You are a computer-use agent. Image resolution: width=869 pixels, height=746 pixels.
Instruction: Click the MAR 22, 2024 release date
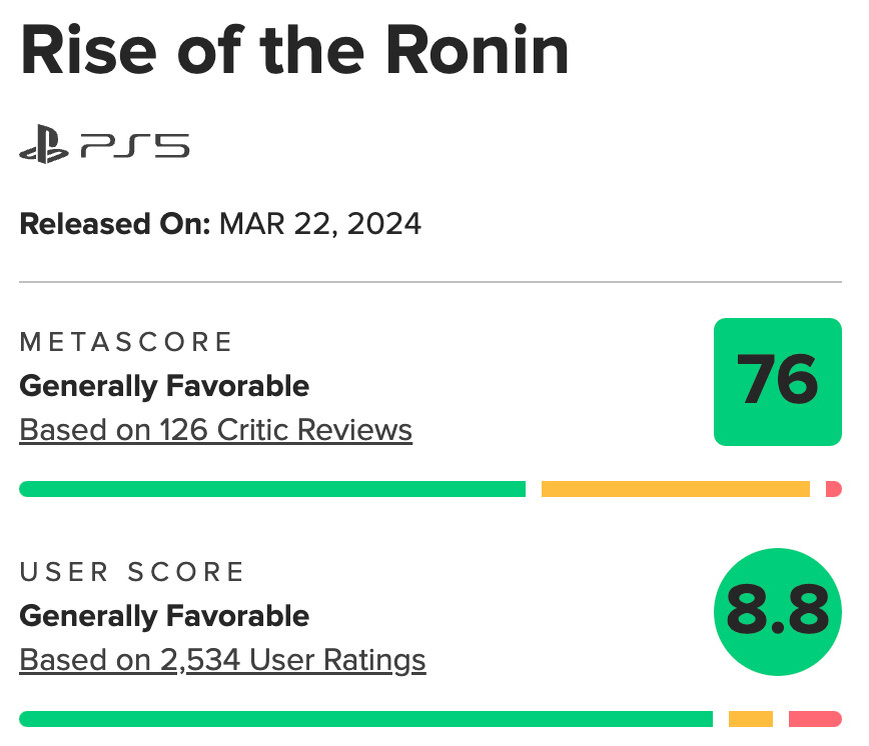pyautogui.click(x=320, y=223)
